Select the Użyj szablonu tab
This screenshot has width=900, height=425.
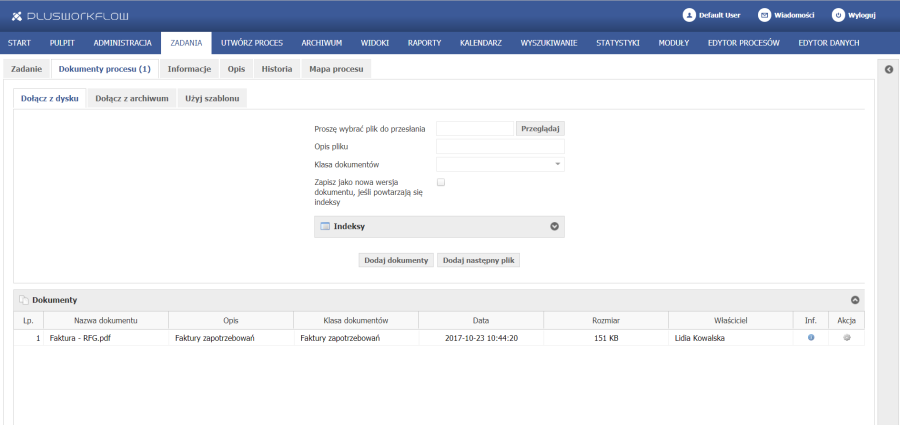[212, 98]
